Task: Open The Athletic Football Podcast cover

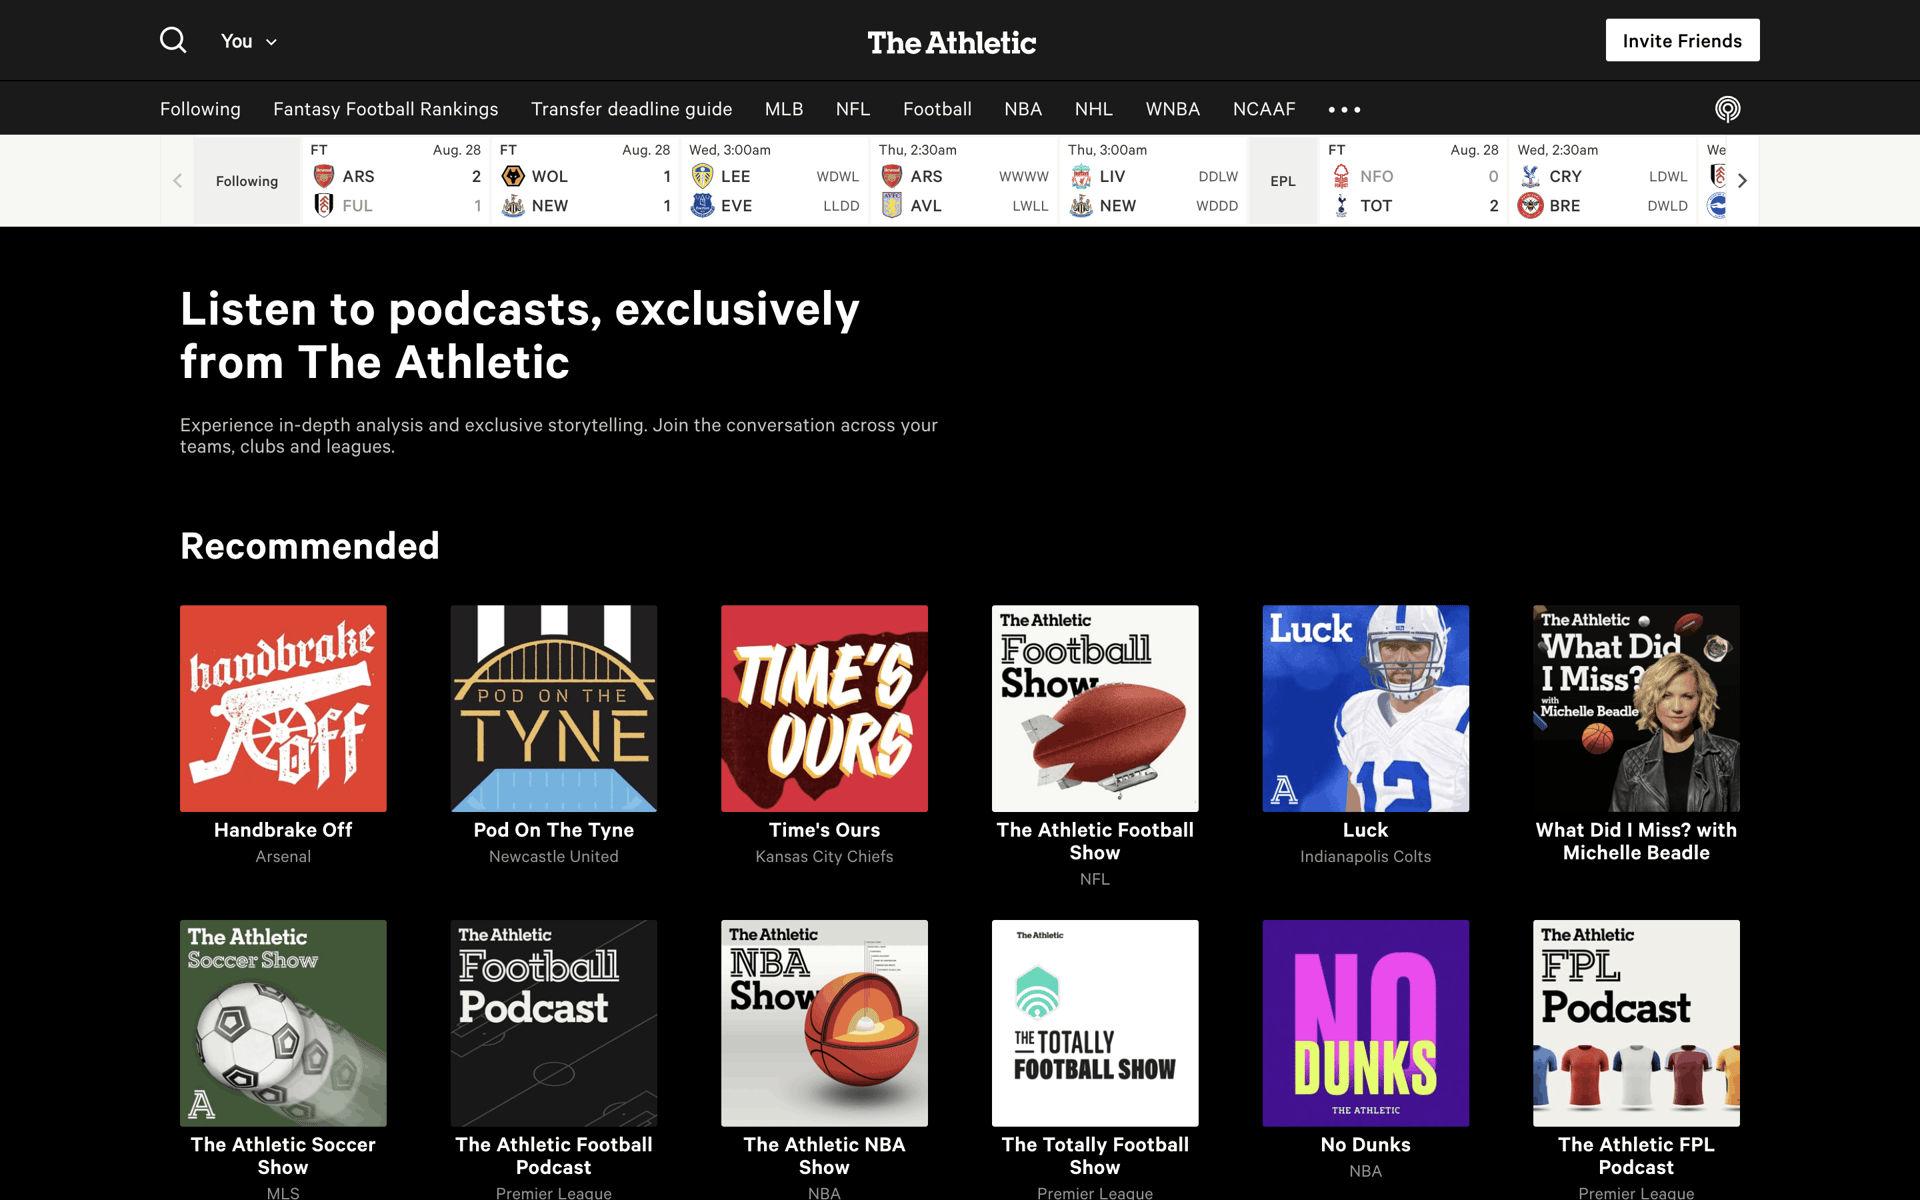Action: coord(554,1023)
